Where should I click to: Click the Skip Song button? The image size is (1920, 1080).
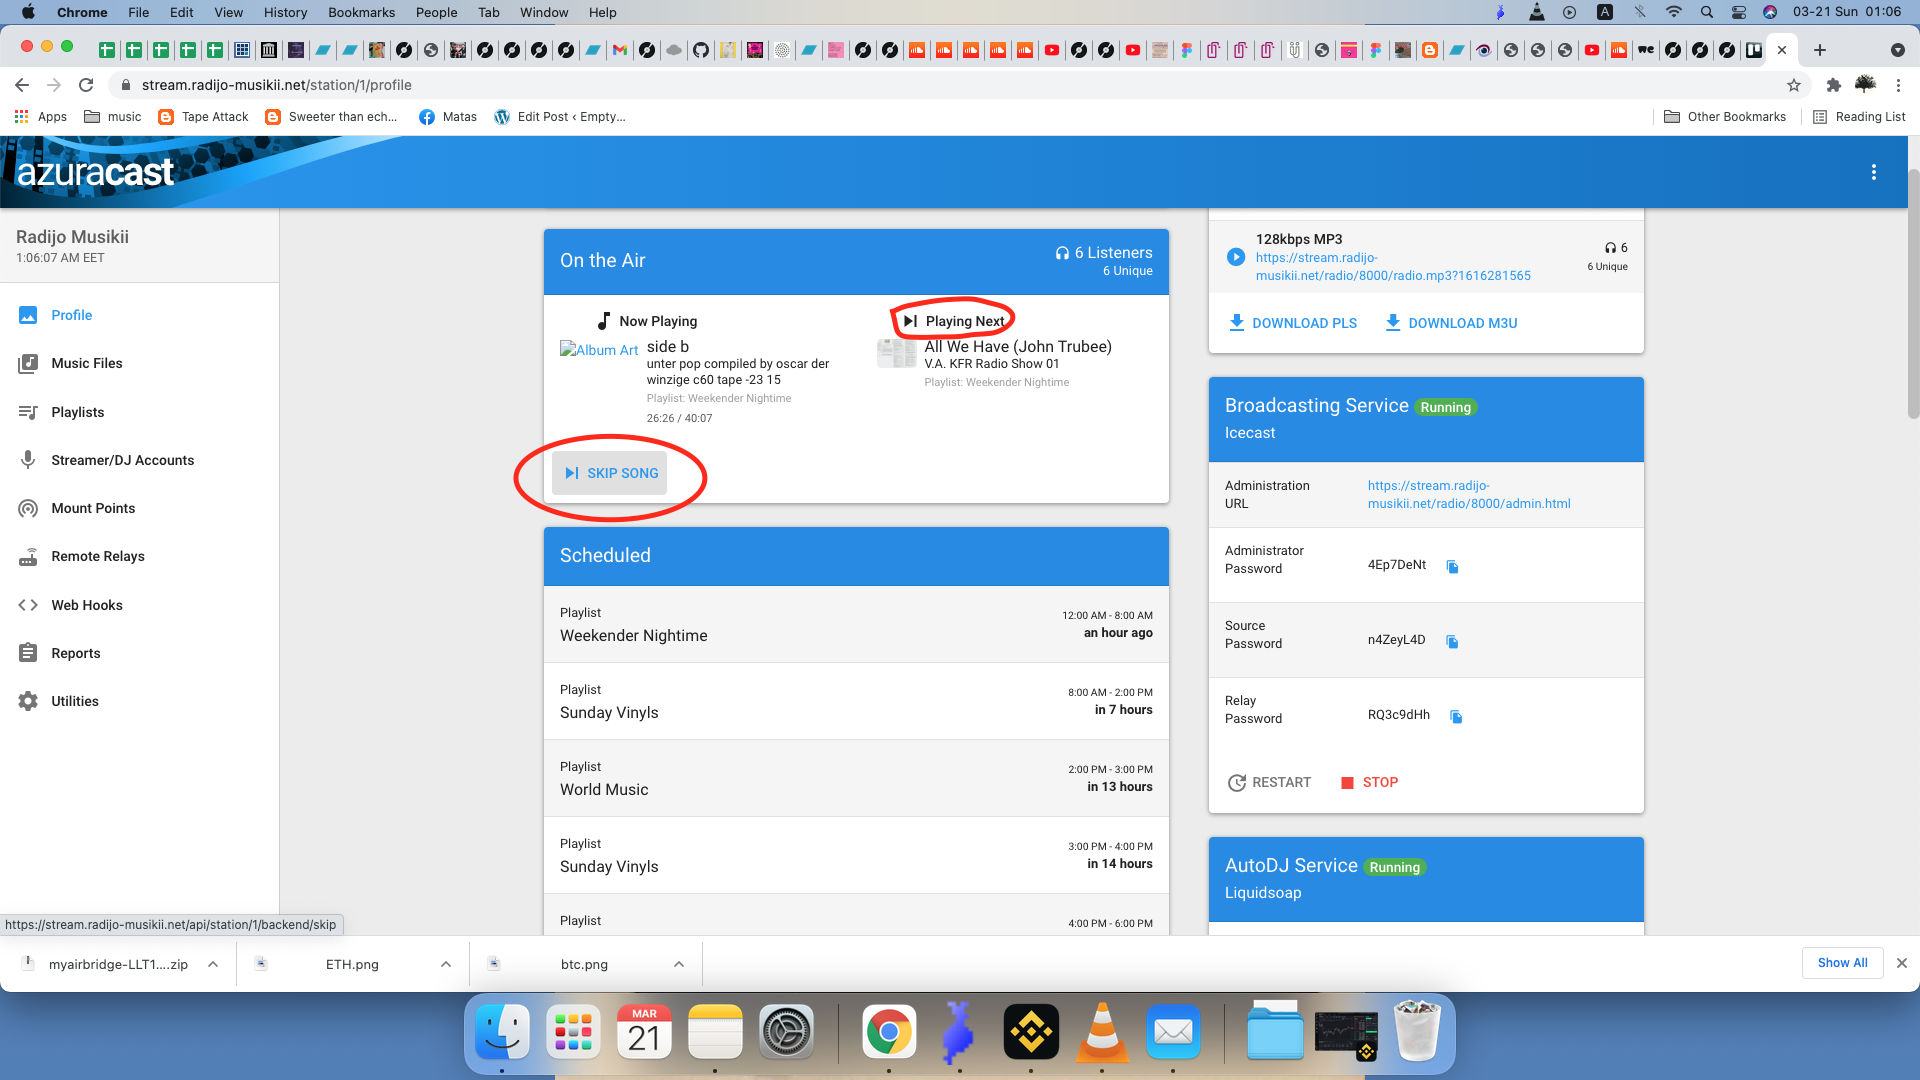click(x=610, y=473)
